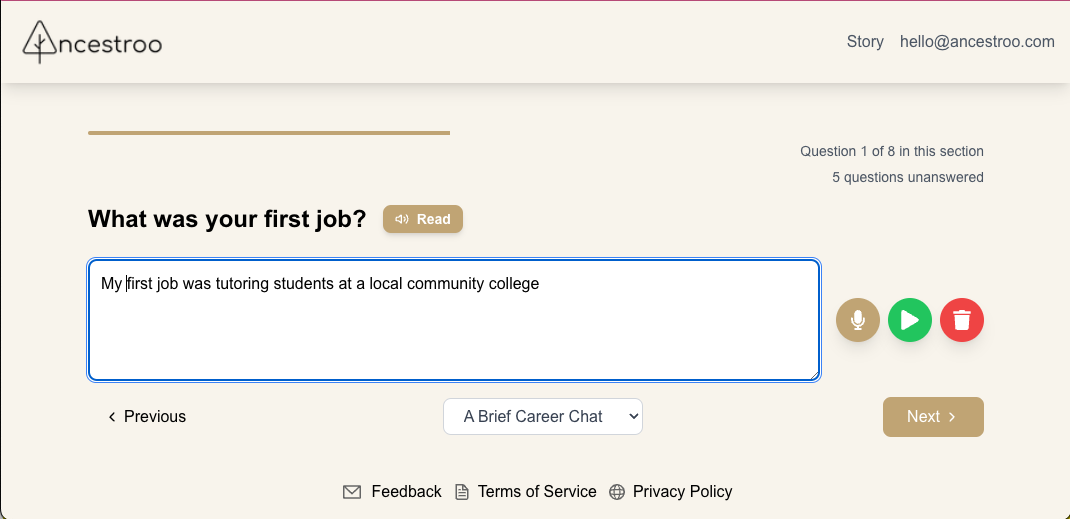1070x519 pixels.
Task: Go to the Next question
Action: coord(932,417)
